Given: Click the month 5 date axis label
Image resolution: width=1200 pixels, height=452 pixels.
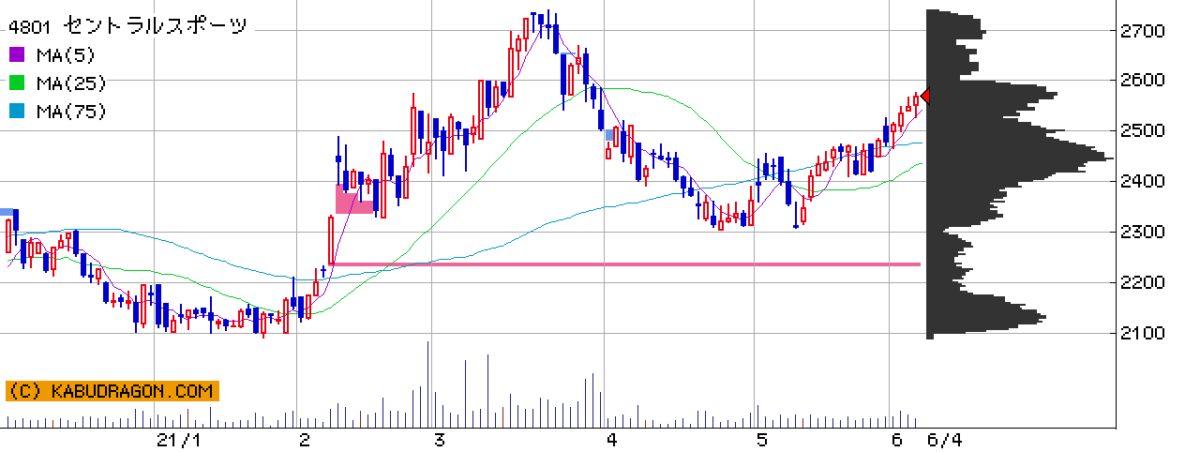Looking at the screenshot, I should 762,441.
